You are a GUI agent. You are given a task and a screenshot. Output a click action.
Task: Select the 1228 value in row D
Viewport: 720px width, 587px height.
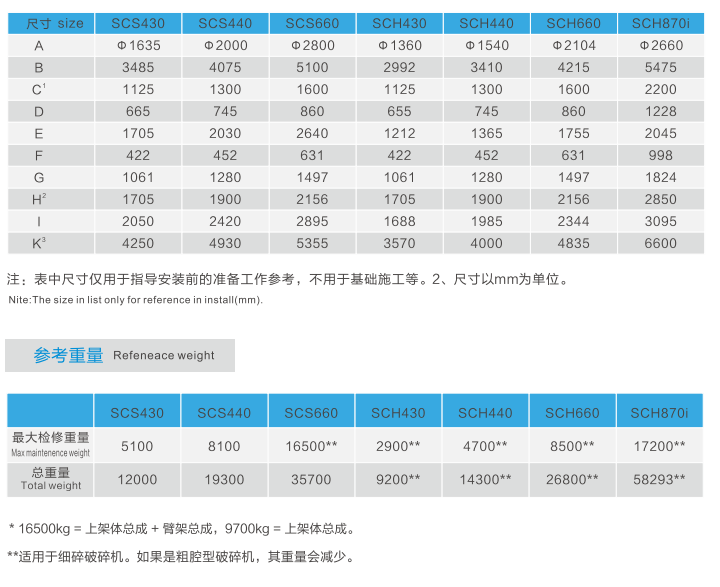[x=660, y=111]
